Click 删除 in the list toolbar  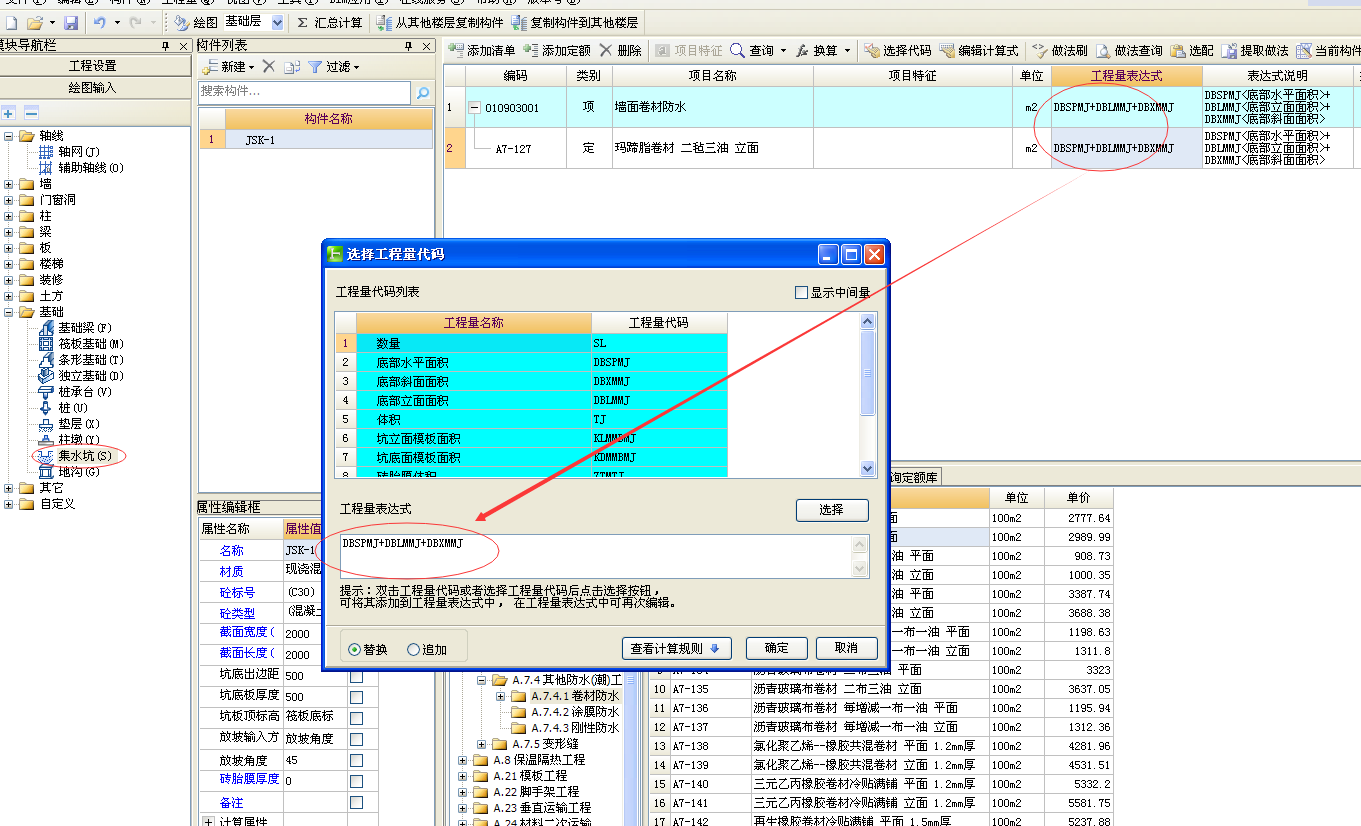click(x=621, y=50)
